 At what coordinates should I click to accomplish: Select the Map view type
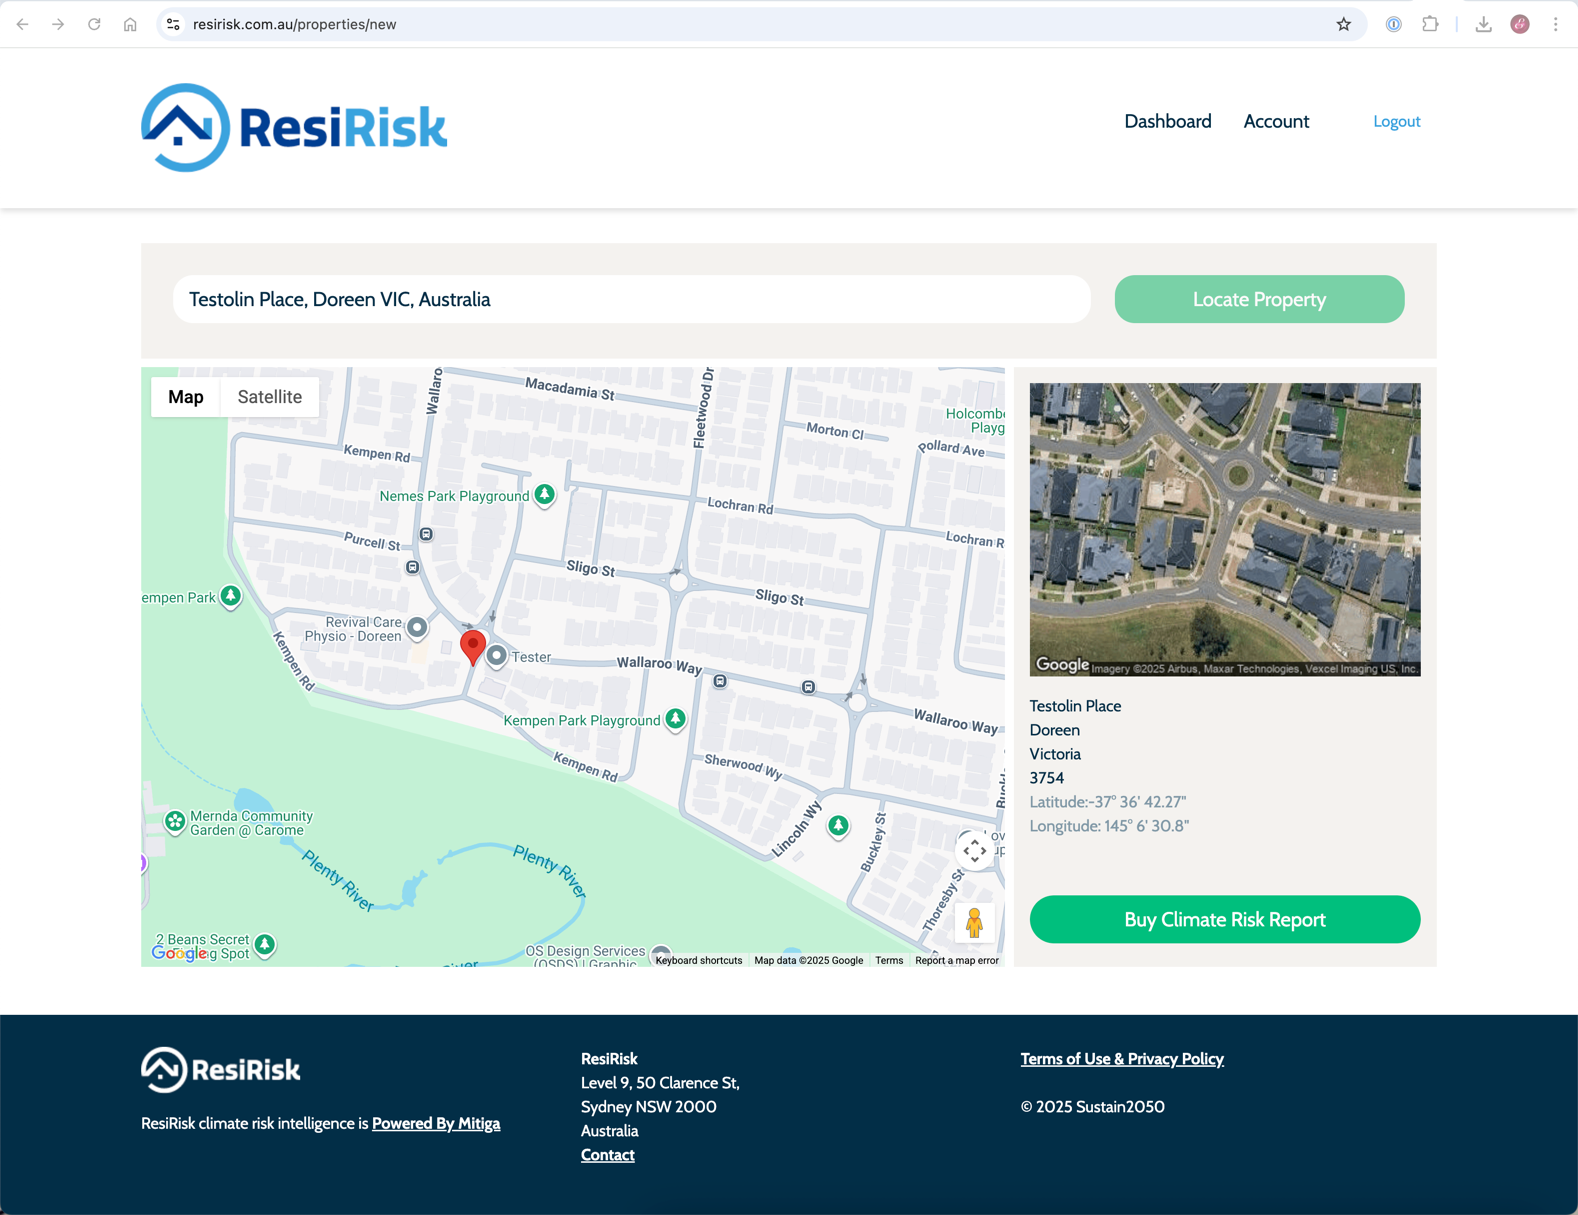click(x=186, y=397)
